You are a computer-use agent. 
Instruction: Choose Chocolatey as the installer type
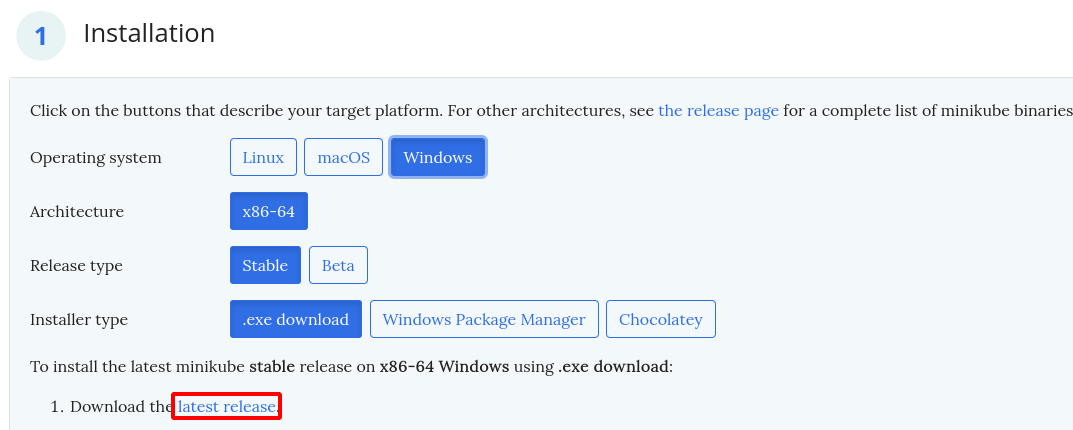661,319
